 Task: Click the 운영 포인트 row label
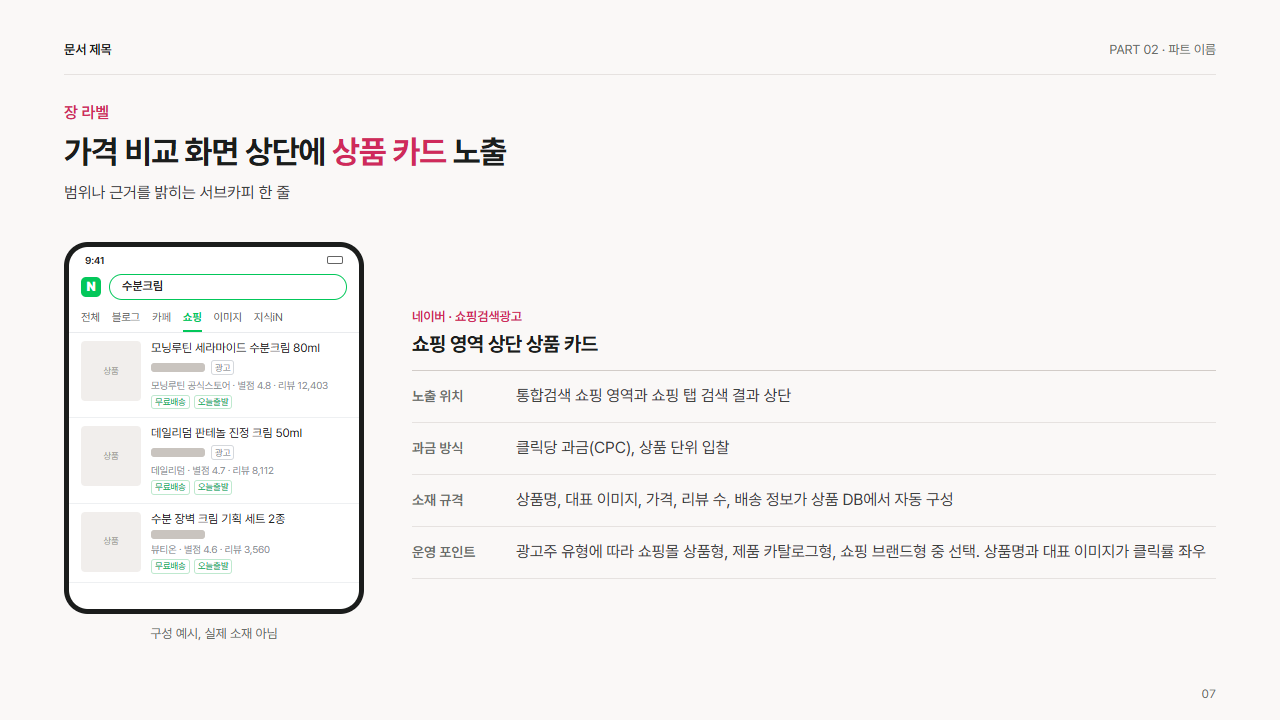pos(444,552)
